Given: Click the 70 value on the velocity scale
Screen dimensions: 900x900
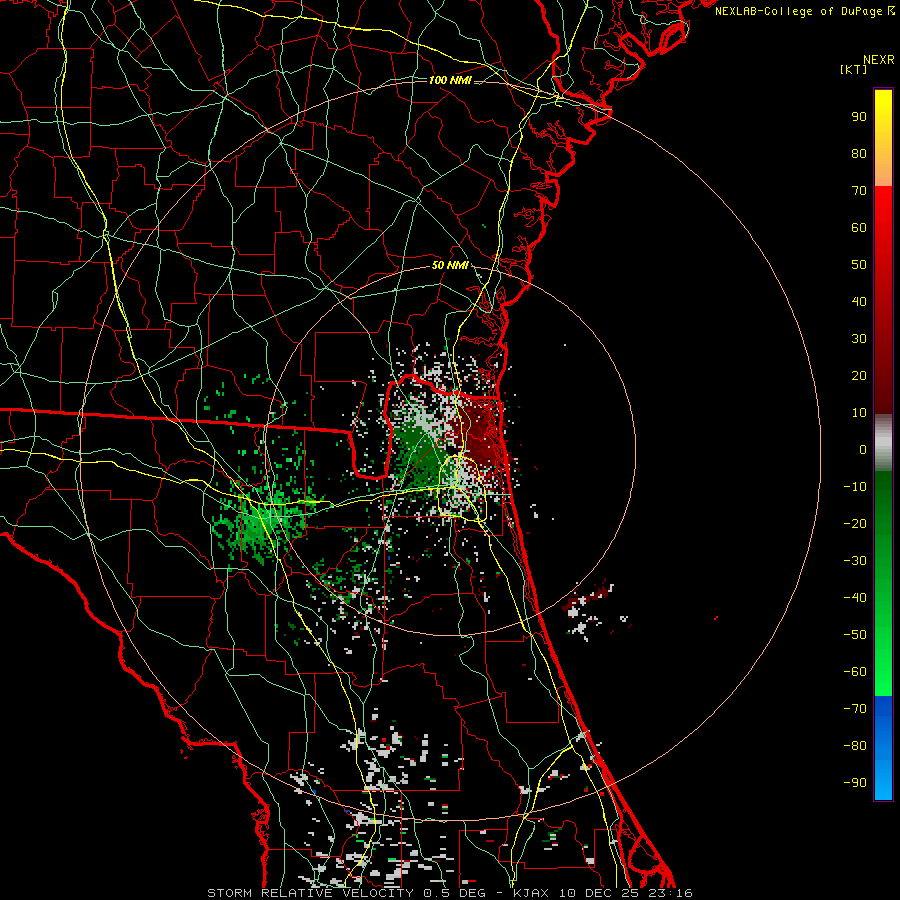Looking at the screenshot, I should (x=859, y=191).
